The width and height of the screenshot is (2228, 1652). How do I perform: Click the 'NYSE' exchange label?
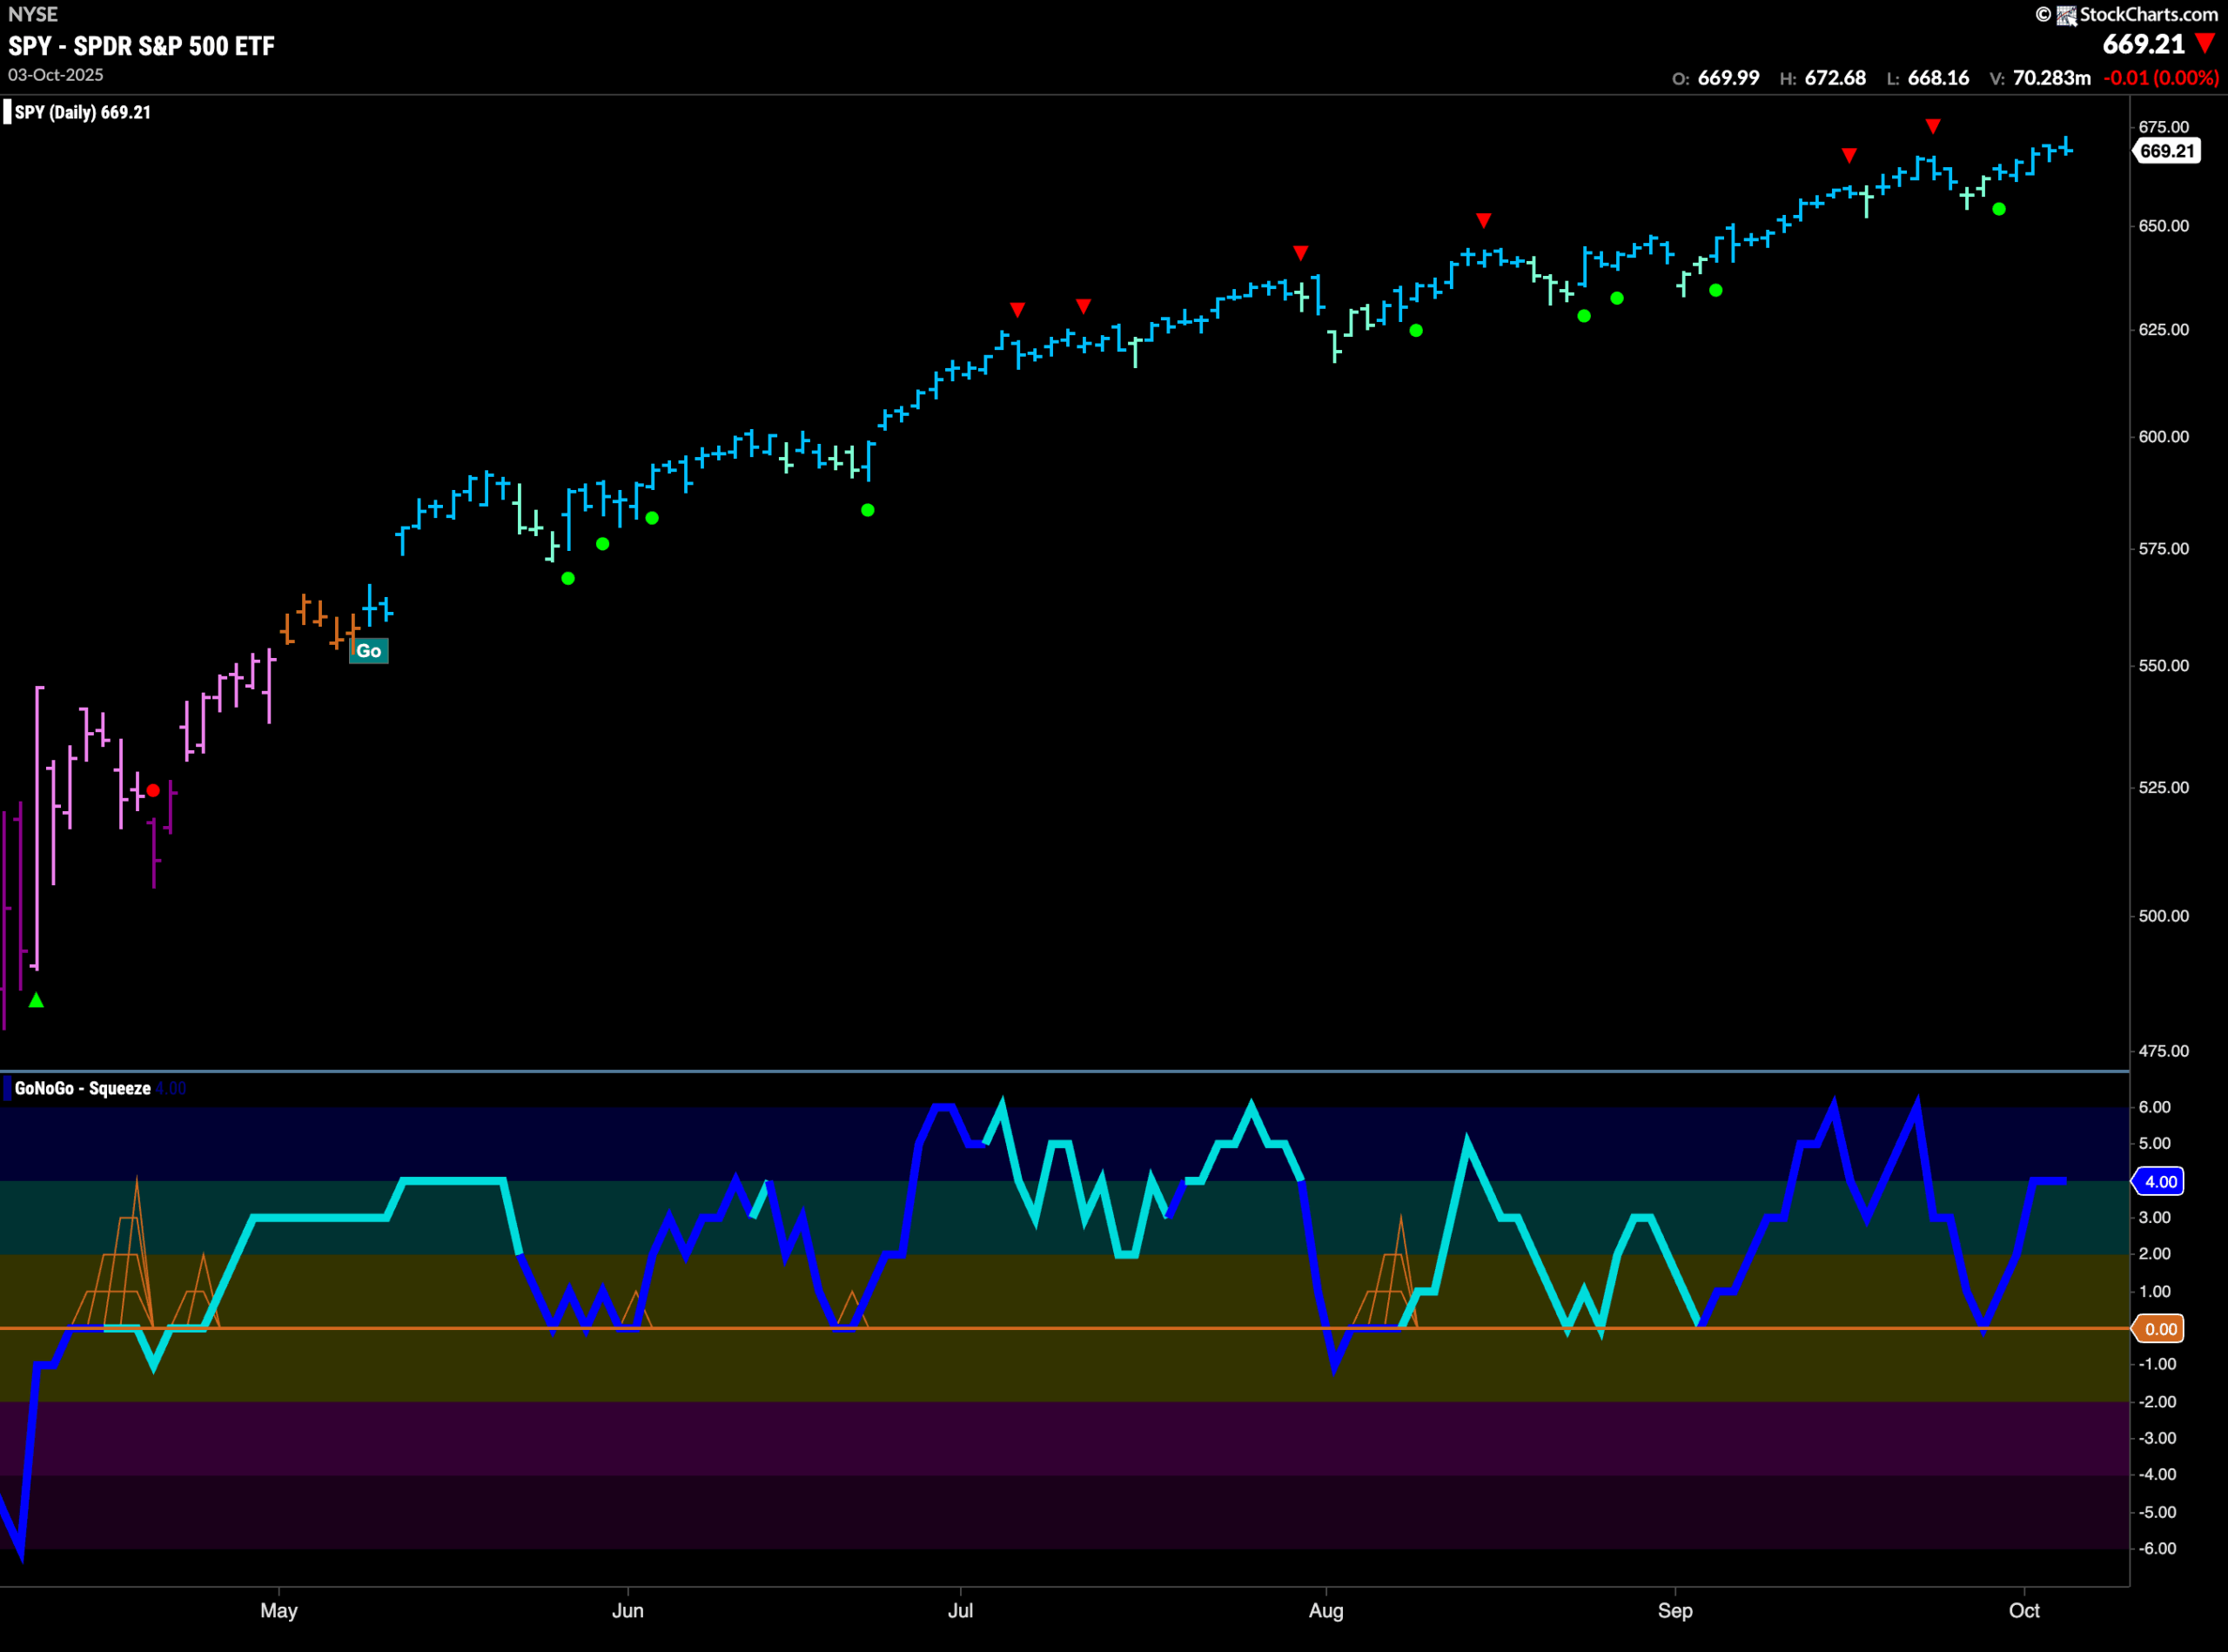(x=33, y=14)
